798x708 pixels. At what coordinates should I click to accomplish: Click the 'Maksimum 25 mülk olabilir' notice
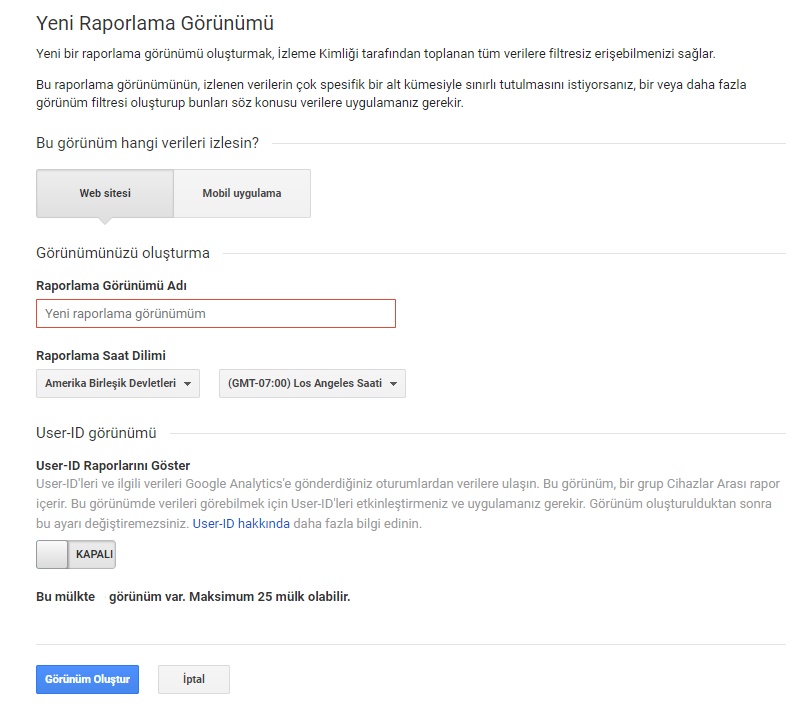[230, 597]
